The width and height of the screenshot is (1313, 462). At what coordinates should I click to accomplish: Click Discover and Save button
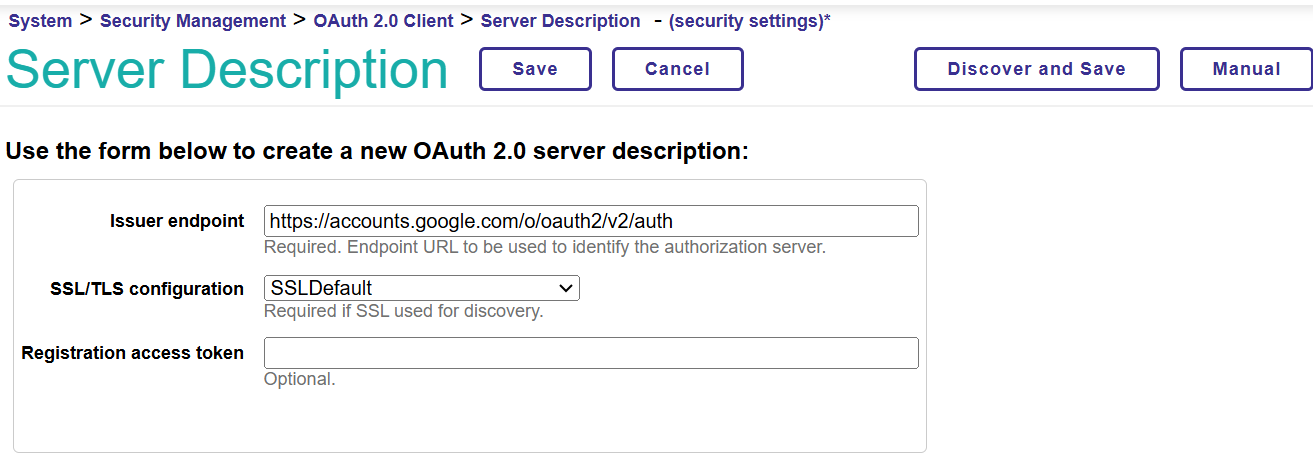[1036, 69]
